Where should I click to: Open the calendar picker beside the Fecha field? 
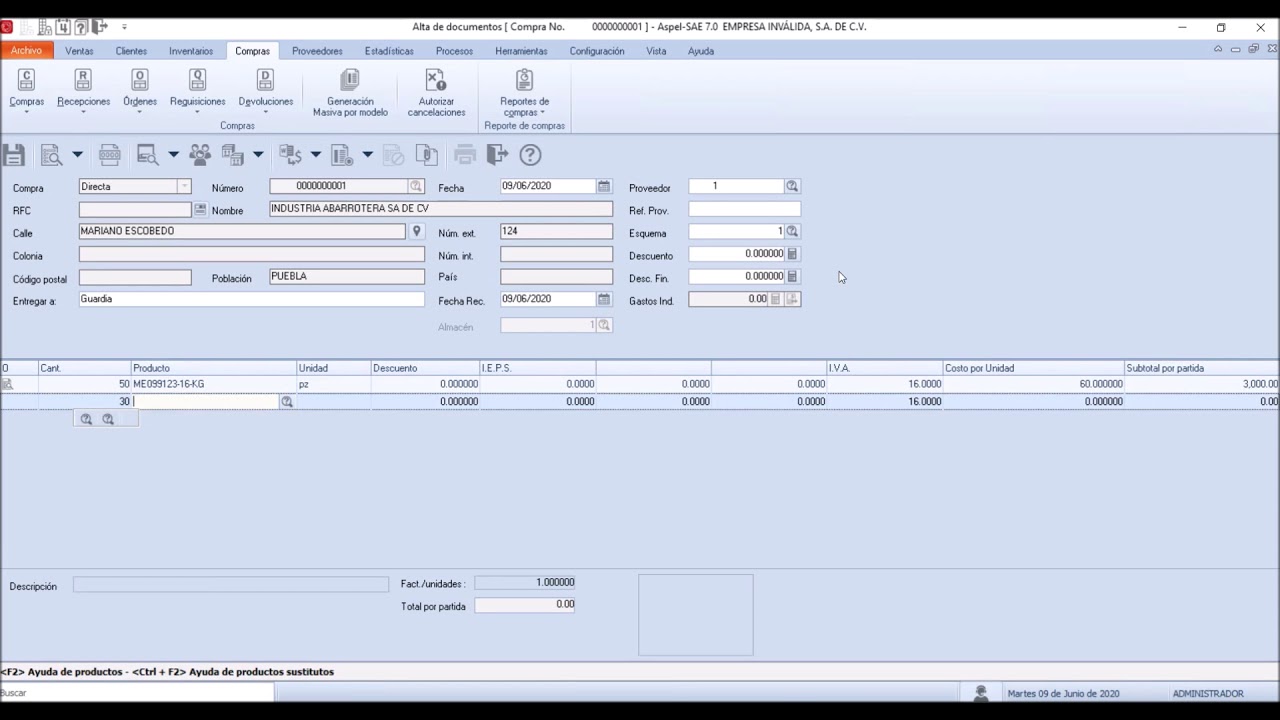pos(604,187)
